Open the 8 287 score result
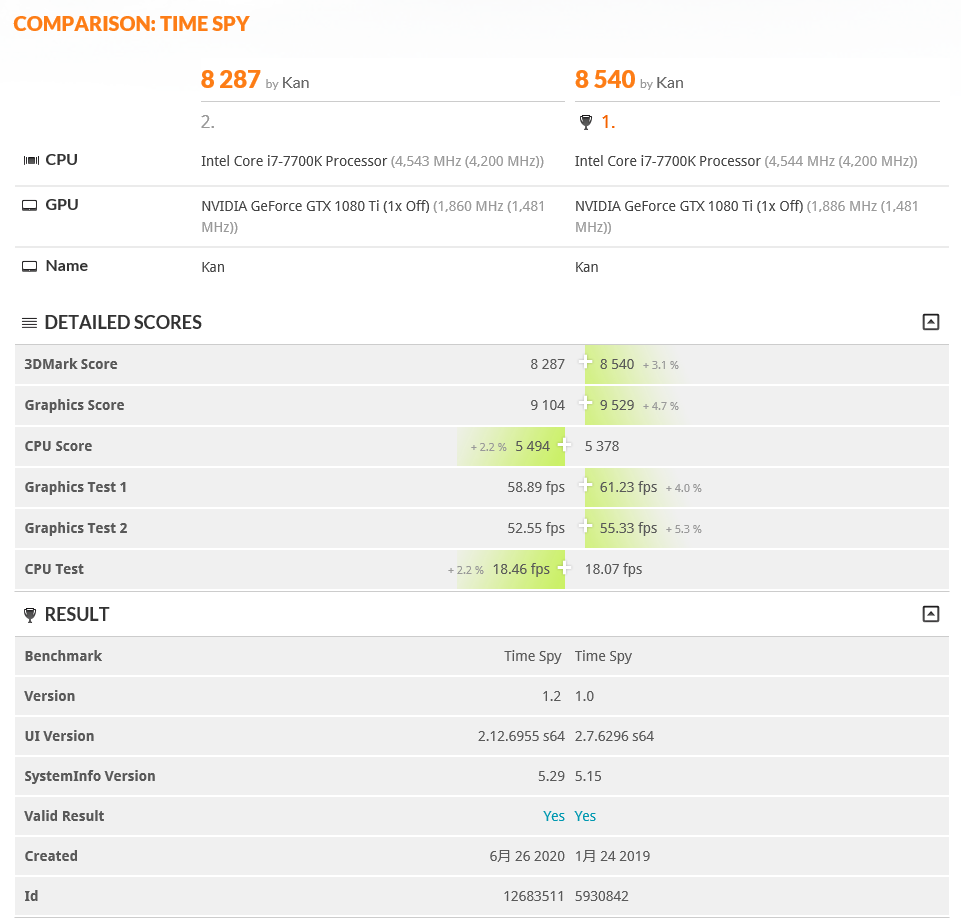Image resolution: width=961 pixels, height=921 pixels. click(230, 80)
